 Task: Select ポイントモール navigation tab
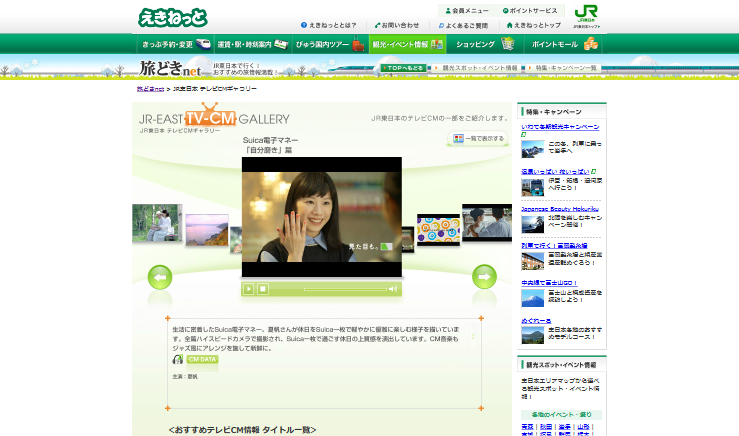click(563, 44)
